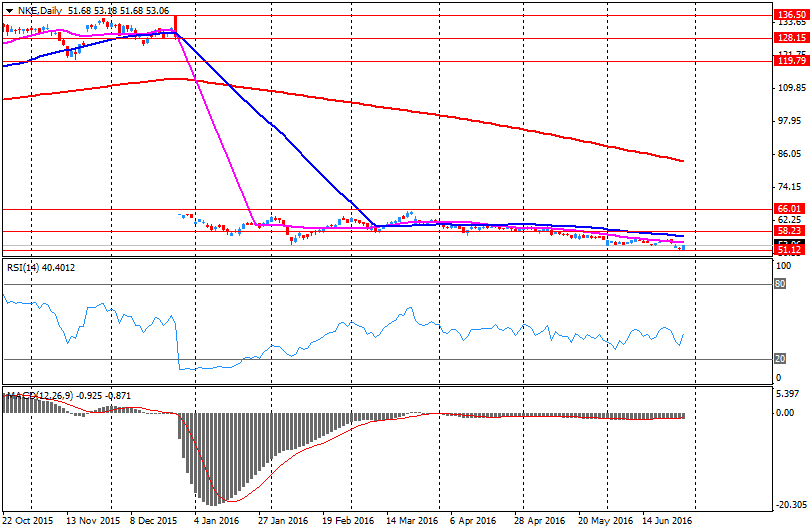
Task: Click the 13 Nov 2015 date label
Action: [x=93, y=520]
